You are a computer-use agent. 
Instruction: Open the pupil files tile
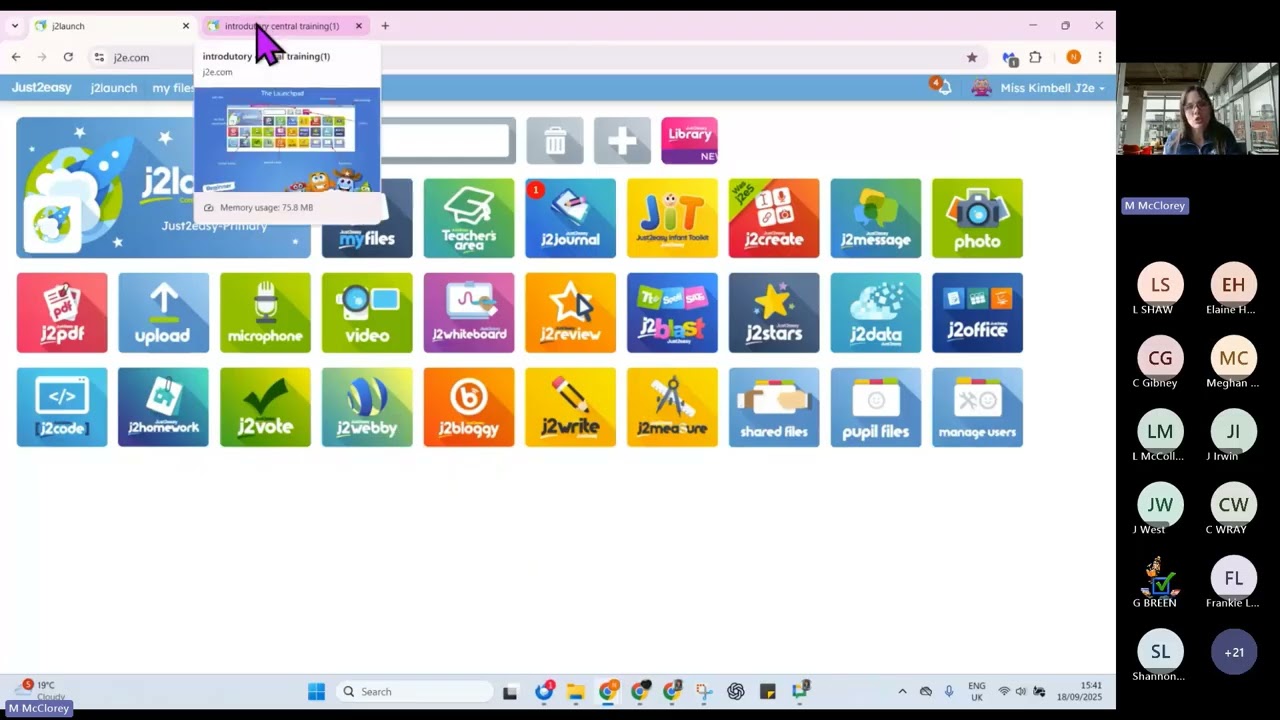click(875, 407)
